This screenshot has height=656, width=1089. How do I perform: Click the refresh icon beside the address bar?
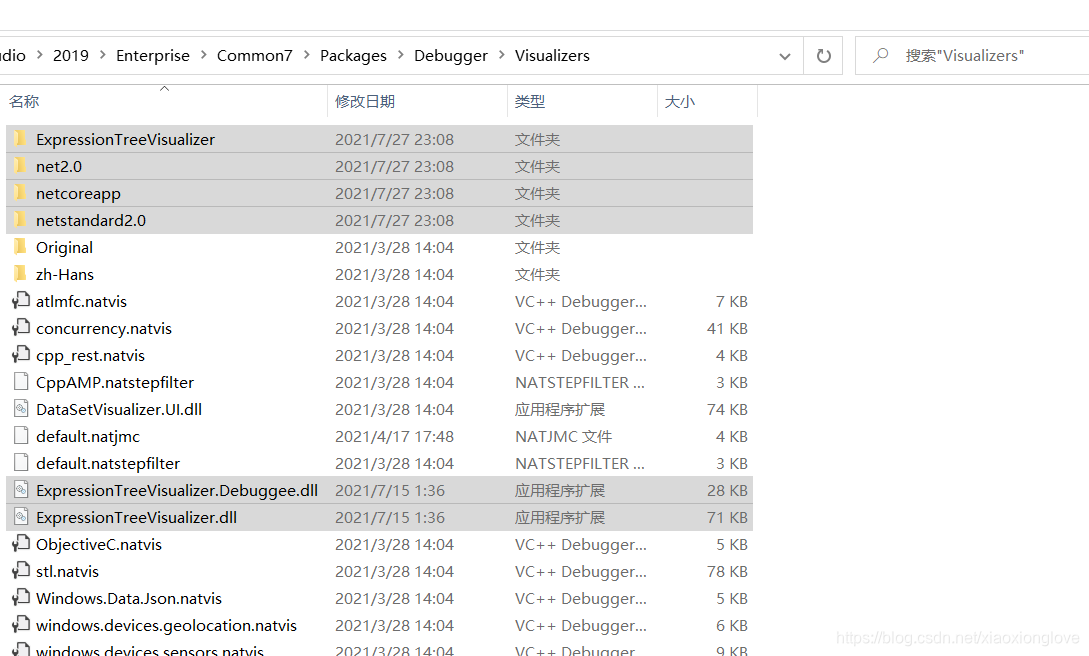point(823,55)
